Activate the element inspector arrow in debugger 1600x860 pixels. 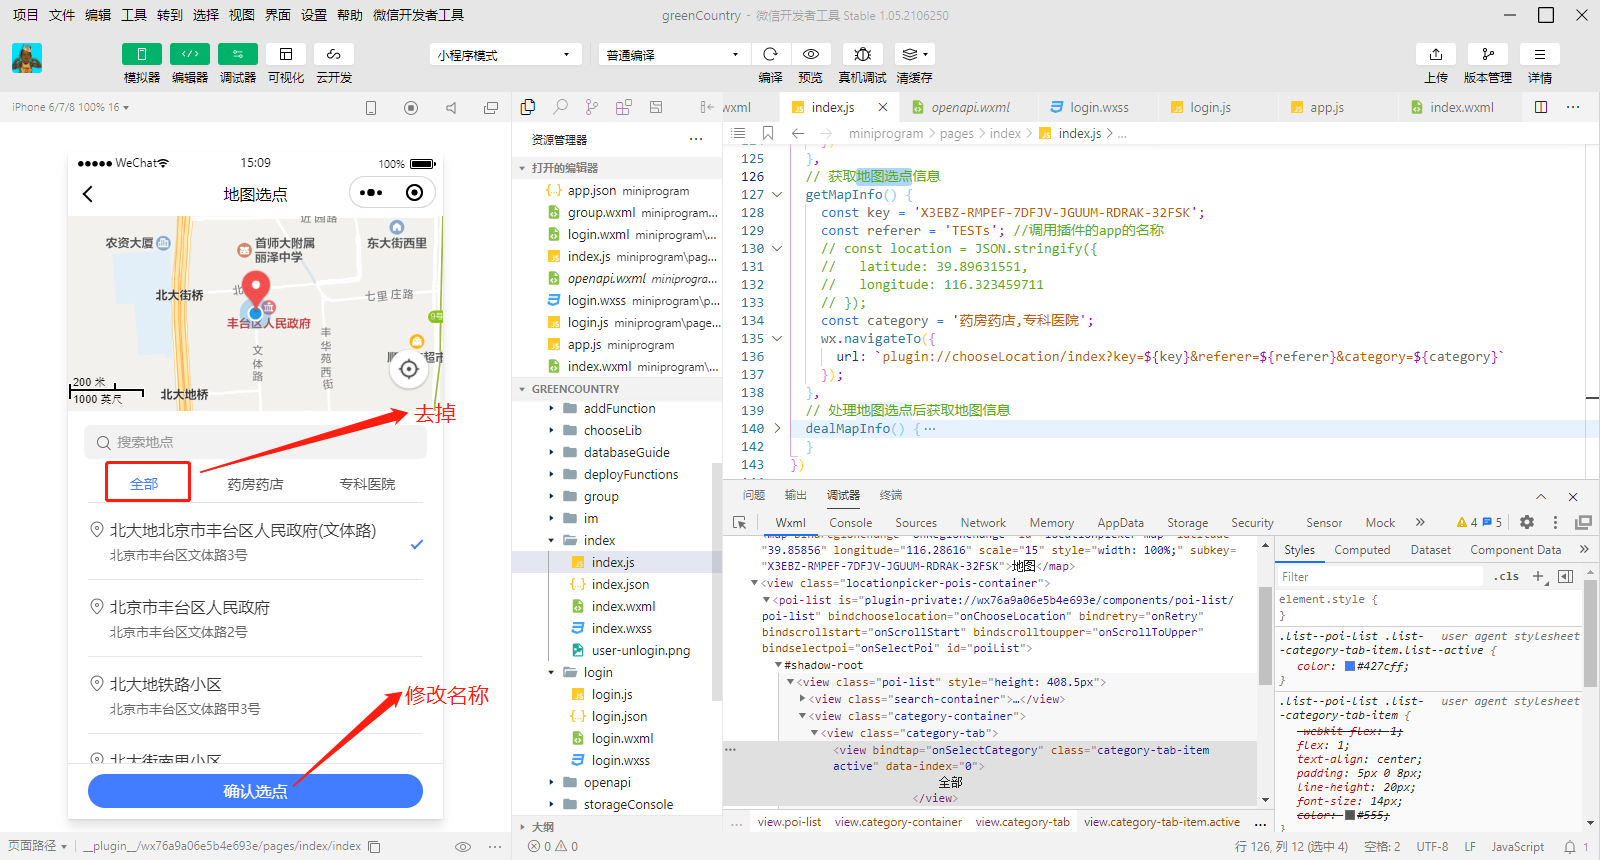click(740, 522)
